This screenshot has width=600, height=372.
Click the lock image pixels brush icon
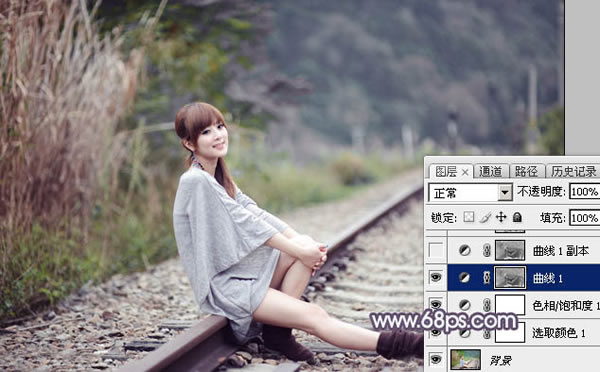[x=485, y=217]
